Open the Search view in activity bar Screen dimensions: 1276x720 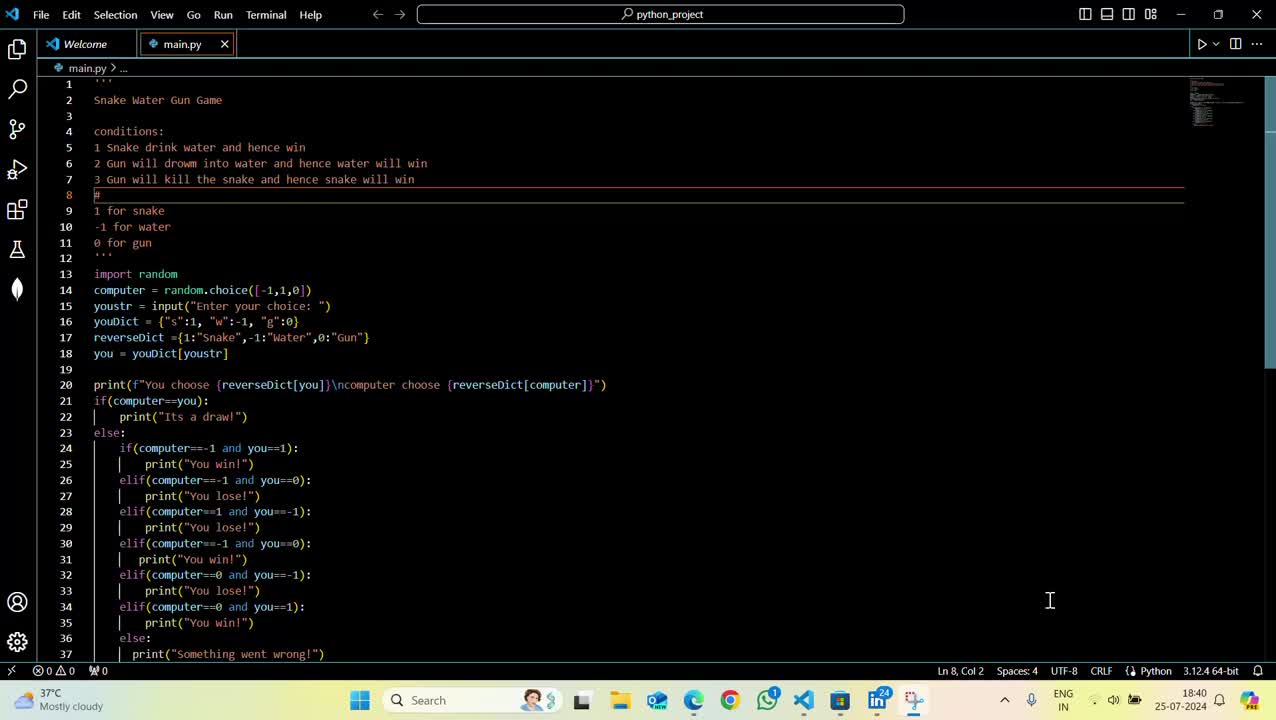pyautogui.click(x=17, y=89)
